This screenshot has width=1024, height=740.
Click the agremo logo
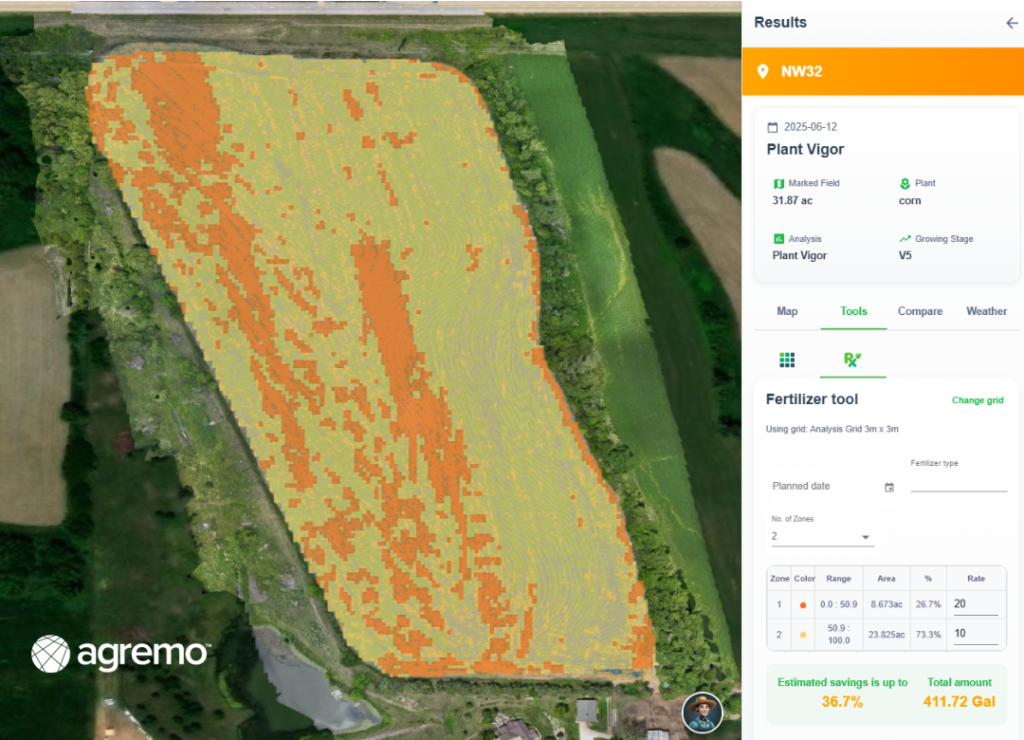click(x=120, y=654)
